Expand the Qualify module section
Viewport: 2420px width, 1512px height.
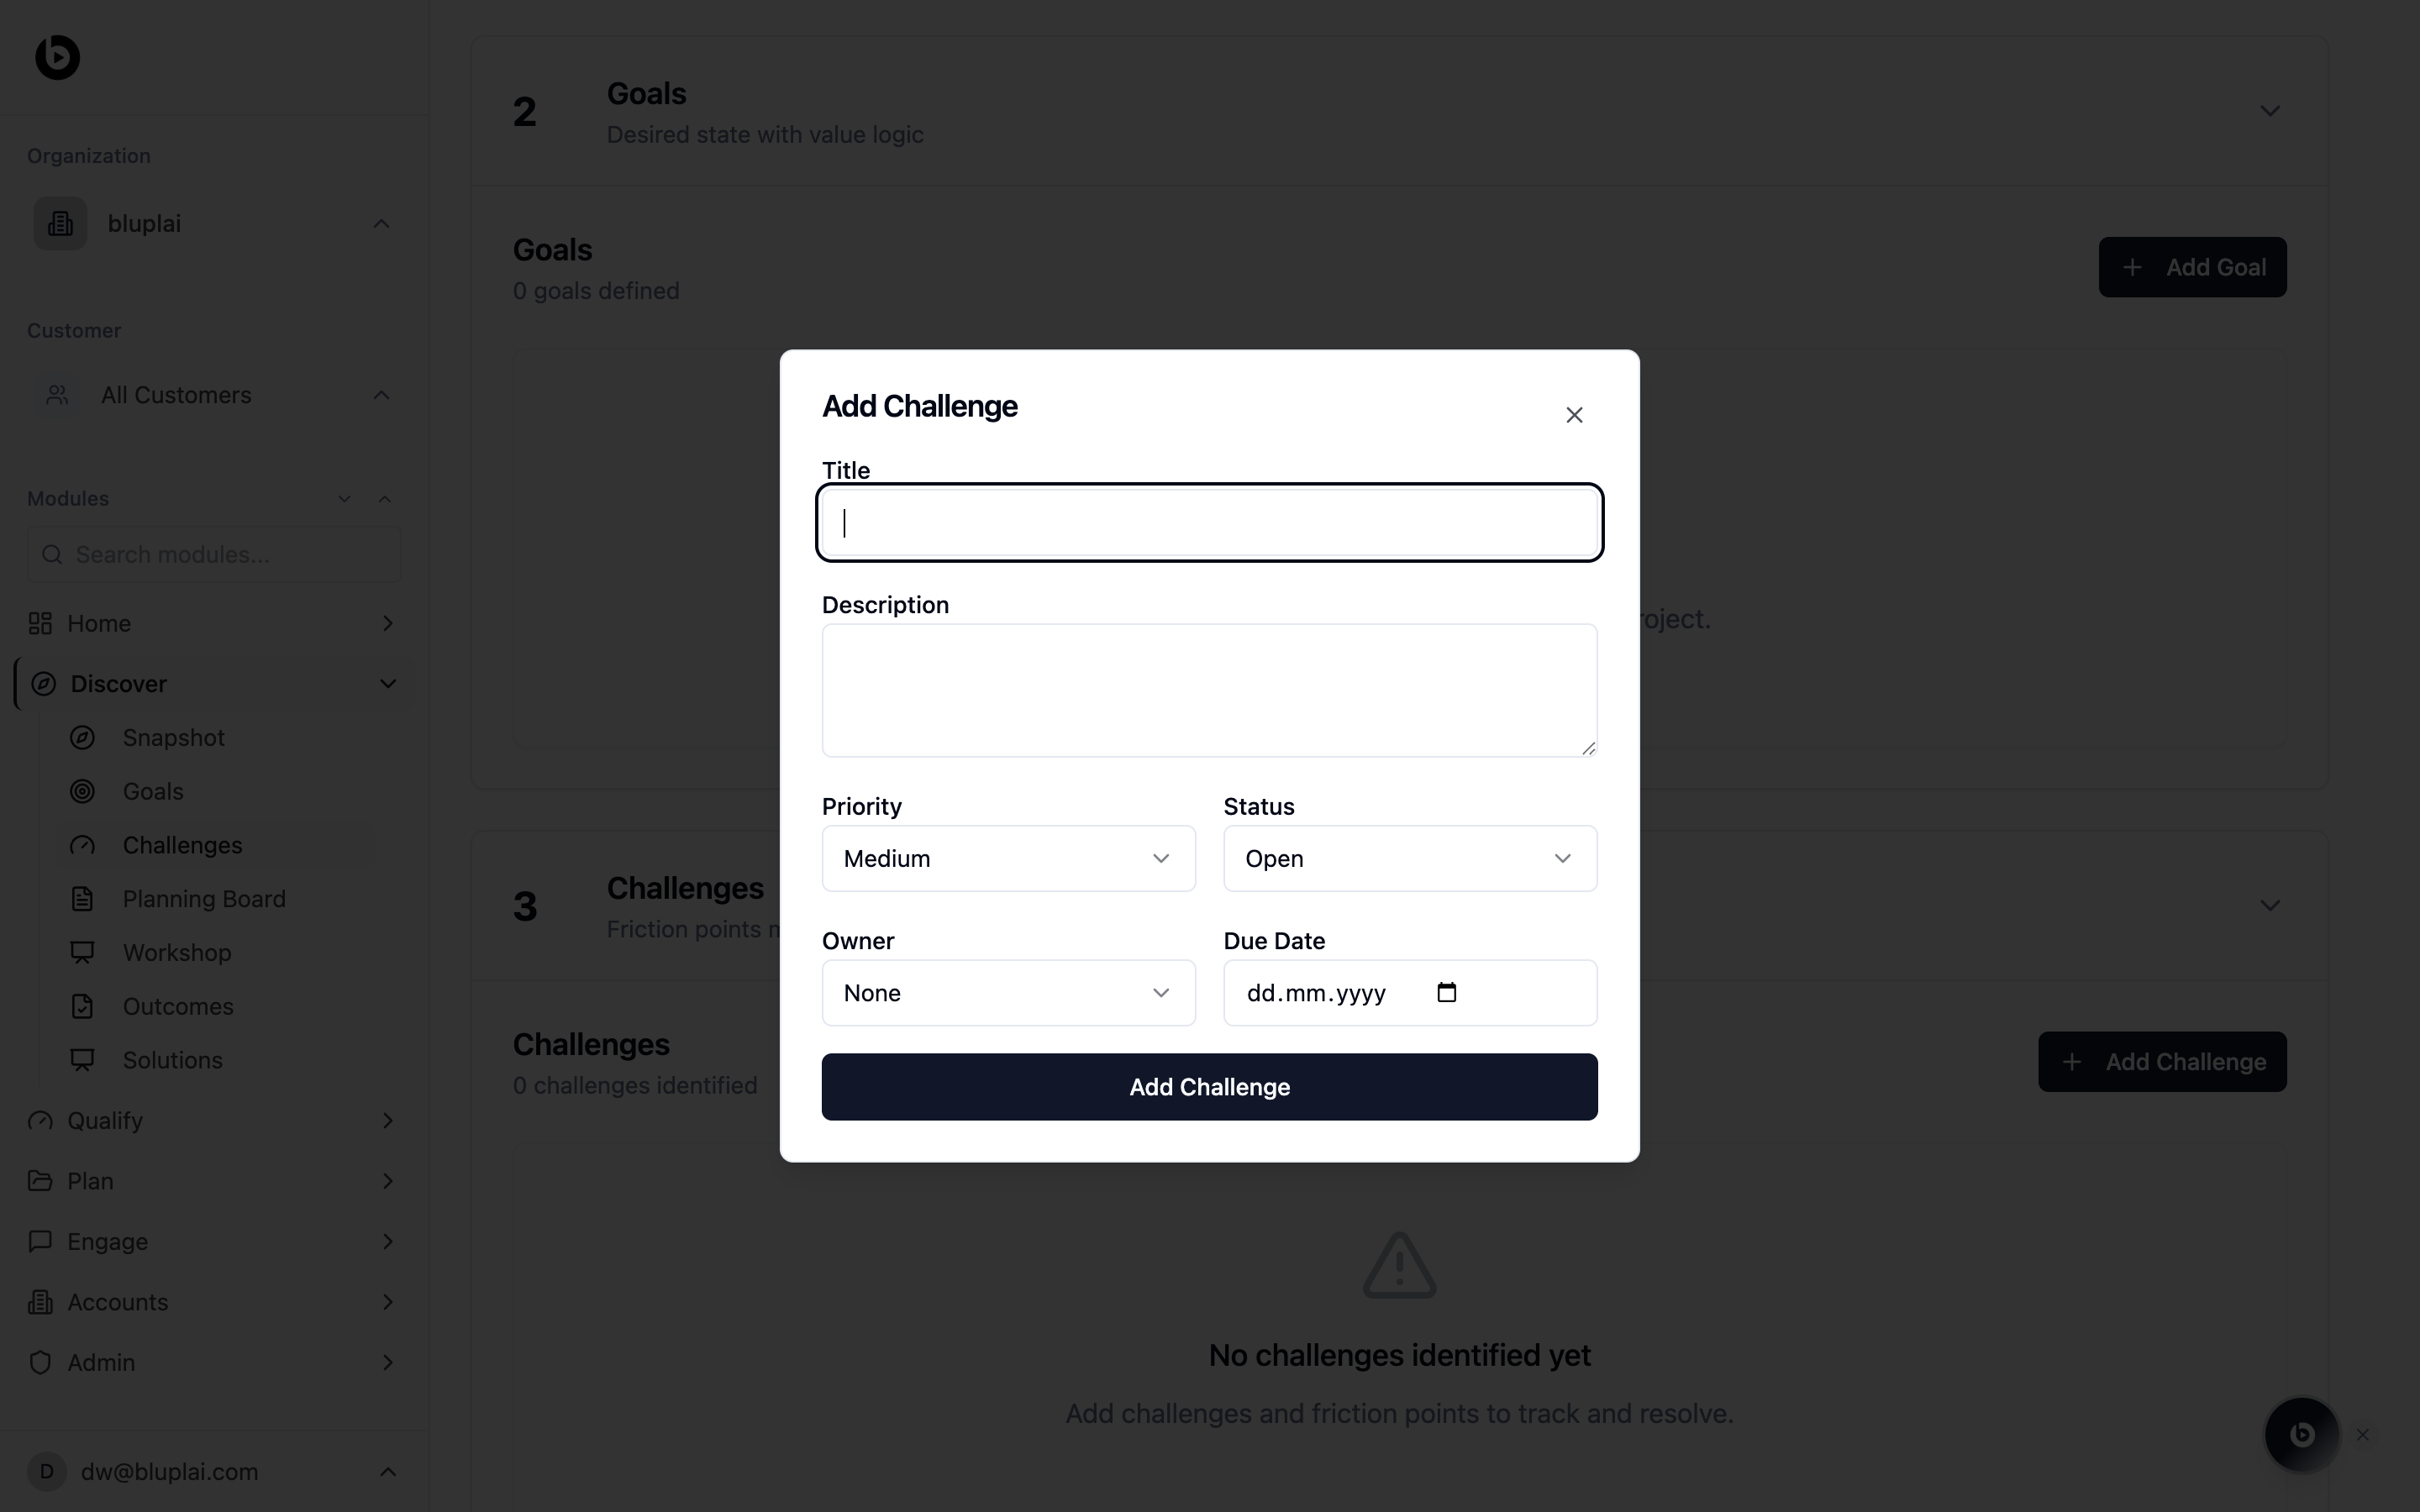[388, 1121]
